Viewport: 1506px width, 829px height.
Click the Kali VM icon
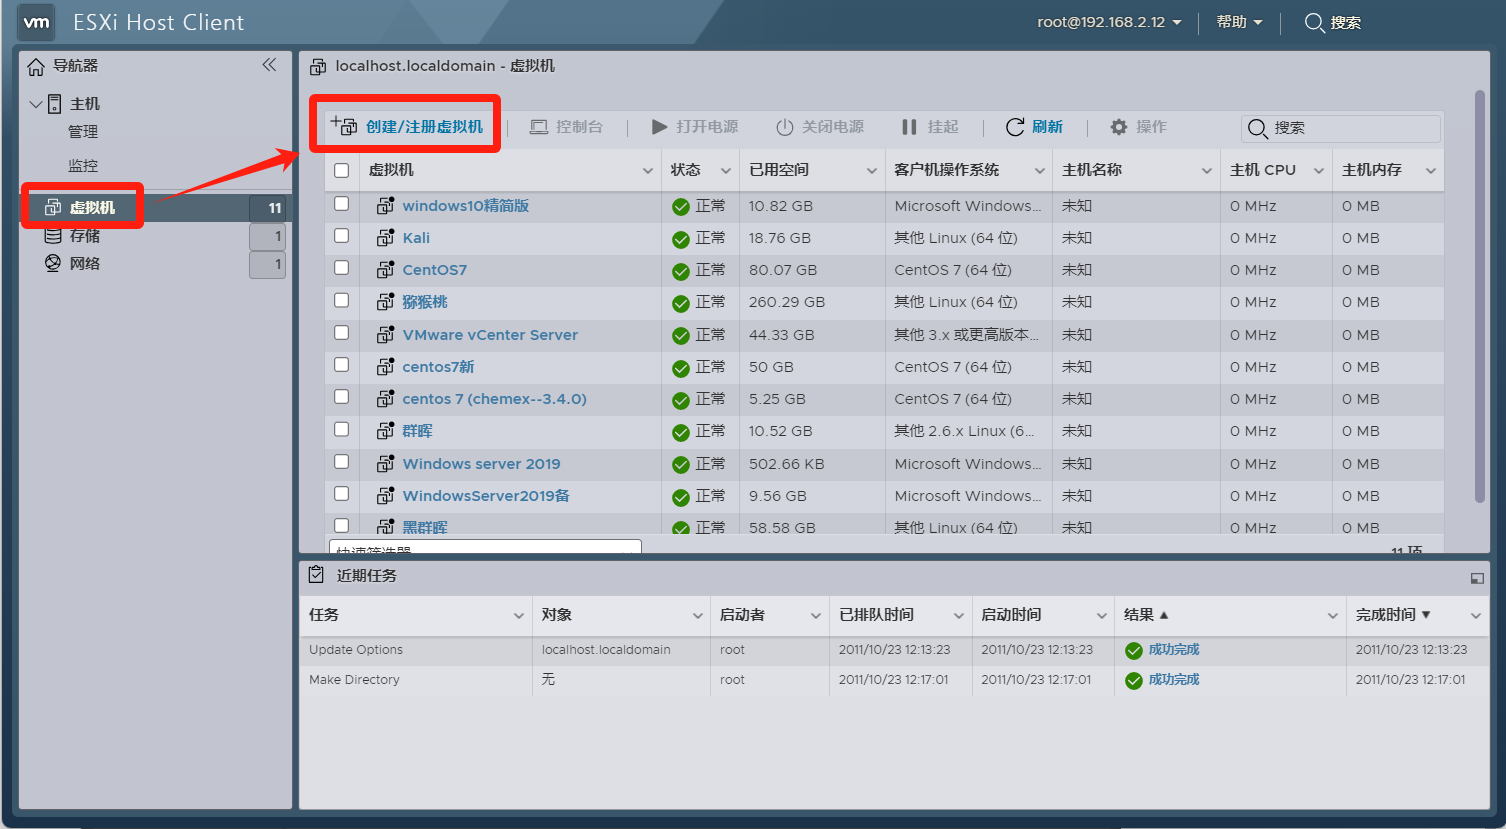[385, 238]
